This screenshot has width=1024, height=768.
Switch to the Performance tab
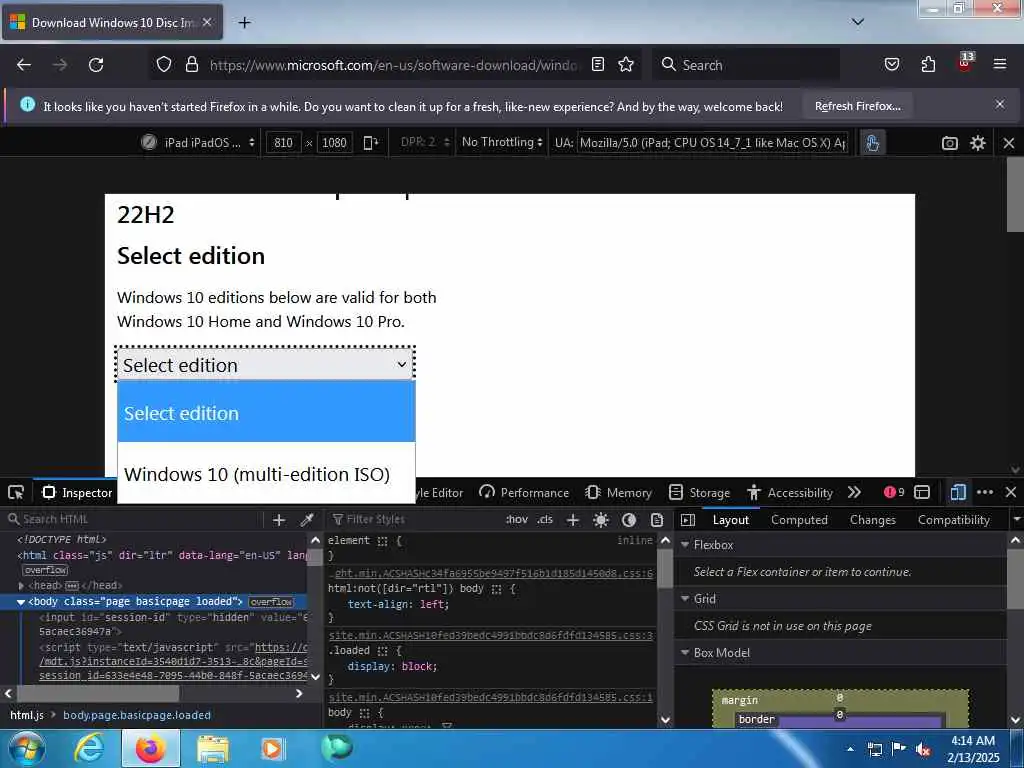pyautogui.click(x=524, y=492)
